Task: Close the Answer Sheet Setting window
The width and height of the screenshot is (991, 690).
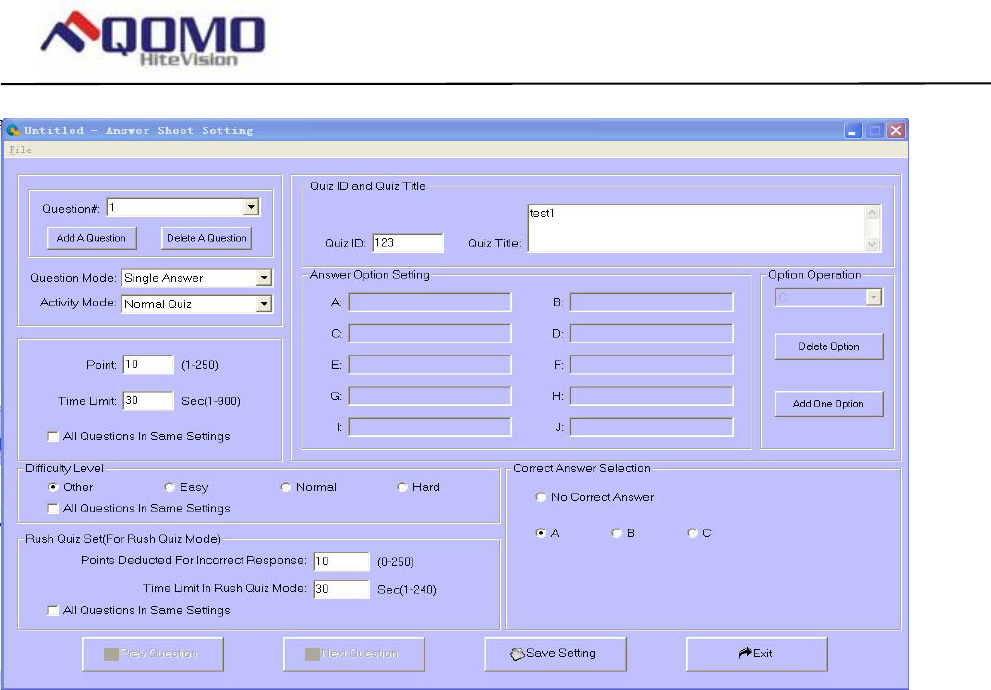Action: 896,131
